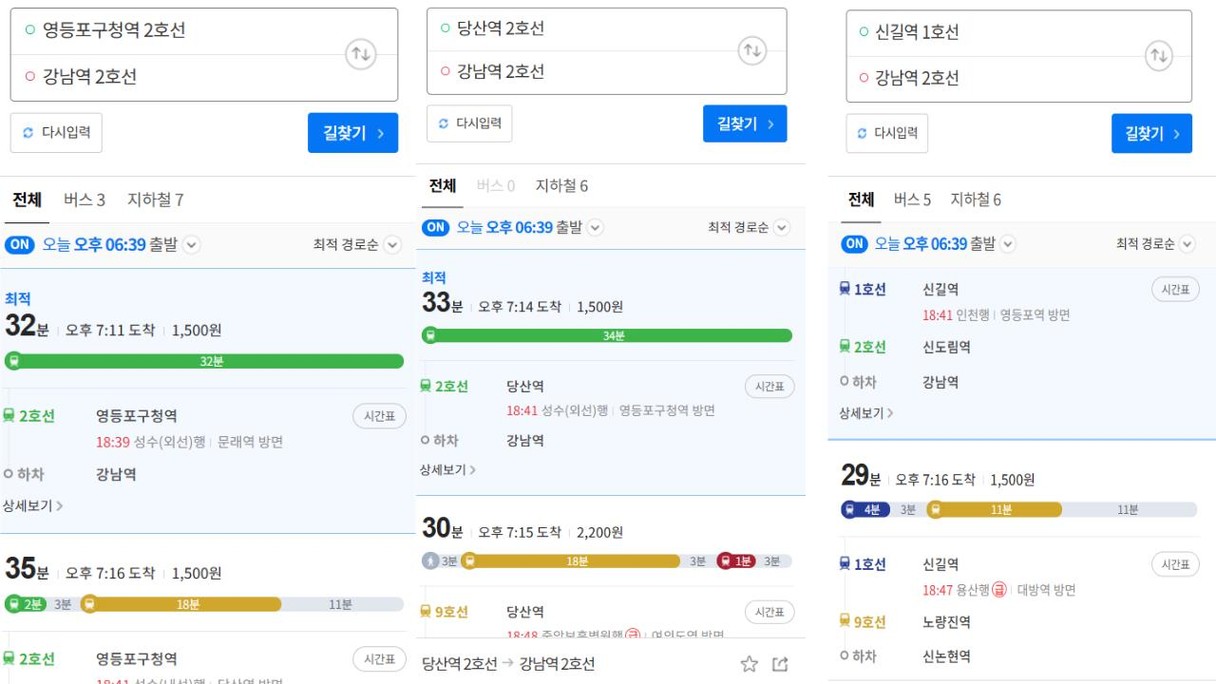Toggle the ON departure switch in the right panel
Viewport: 1216px width, 684px height.
(x=854, y=244)
